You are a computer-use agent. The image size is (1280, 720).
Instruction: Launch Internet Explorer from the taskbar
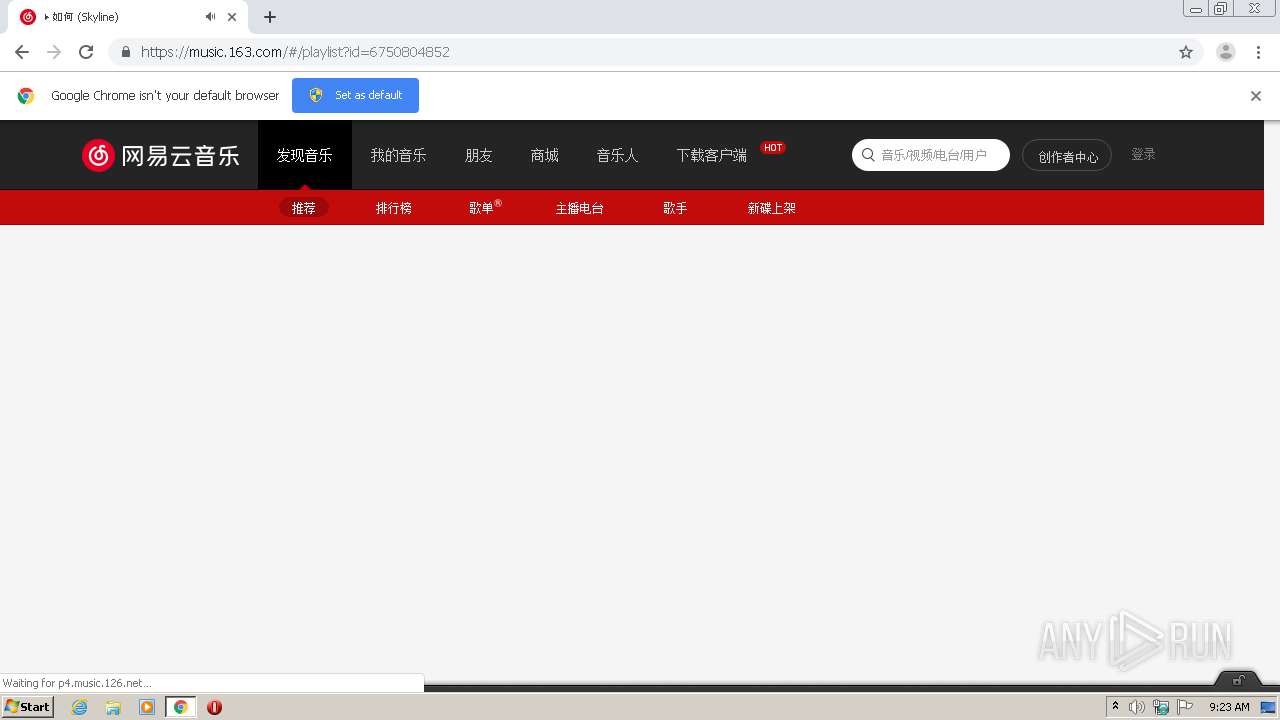[x=80, y=707]
